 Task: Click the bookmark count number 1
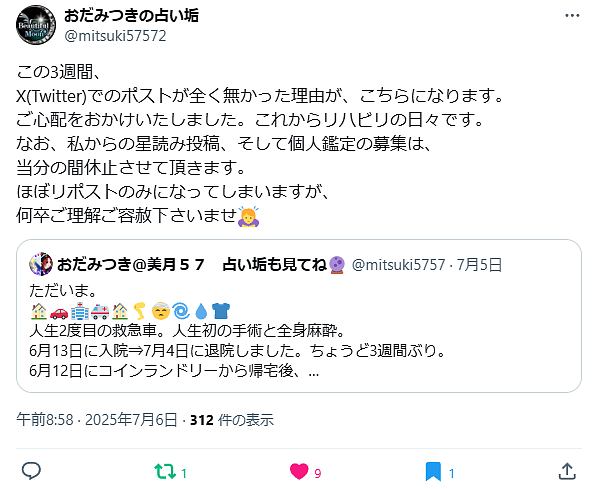[x=452, y=474]
